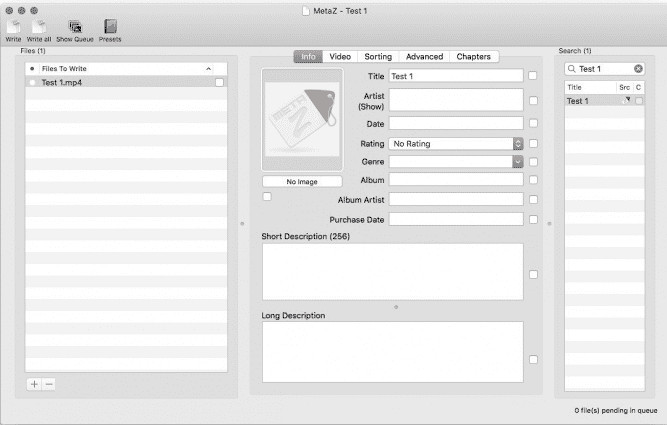Click in the Album input field

coord(456,180)
